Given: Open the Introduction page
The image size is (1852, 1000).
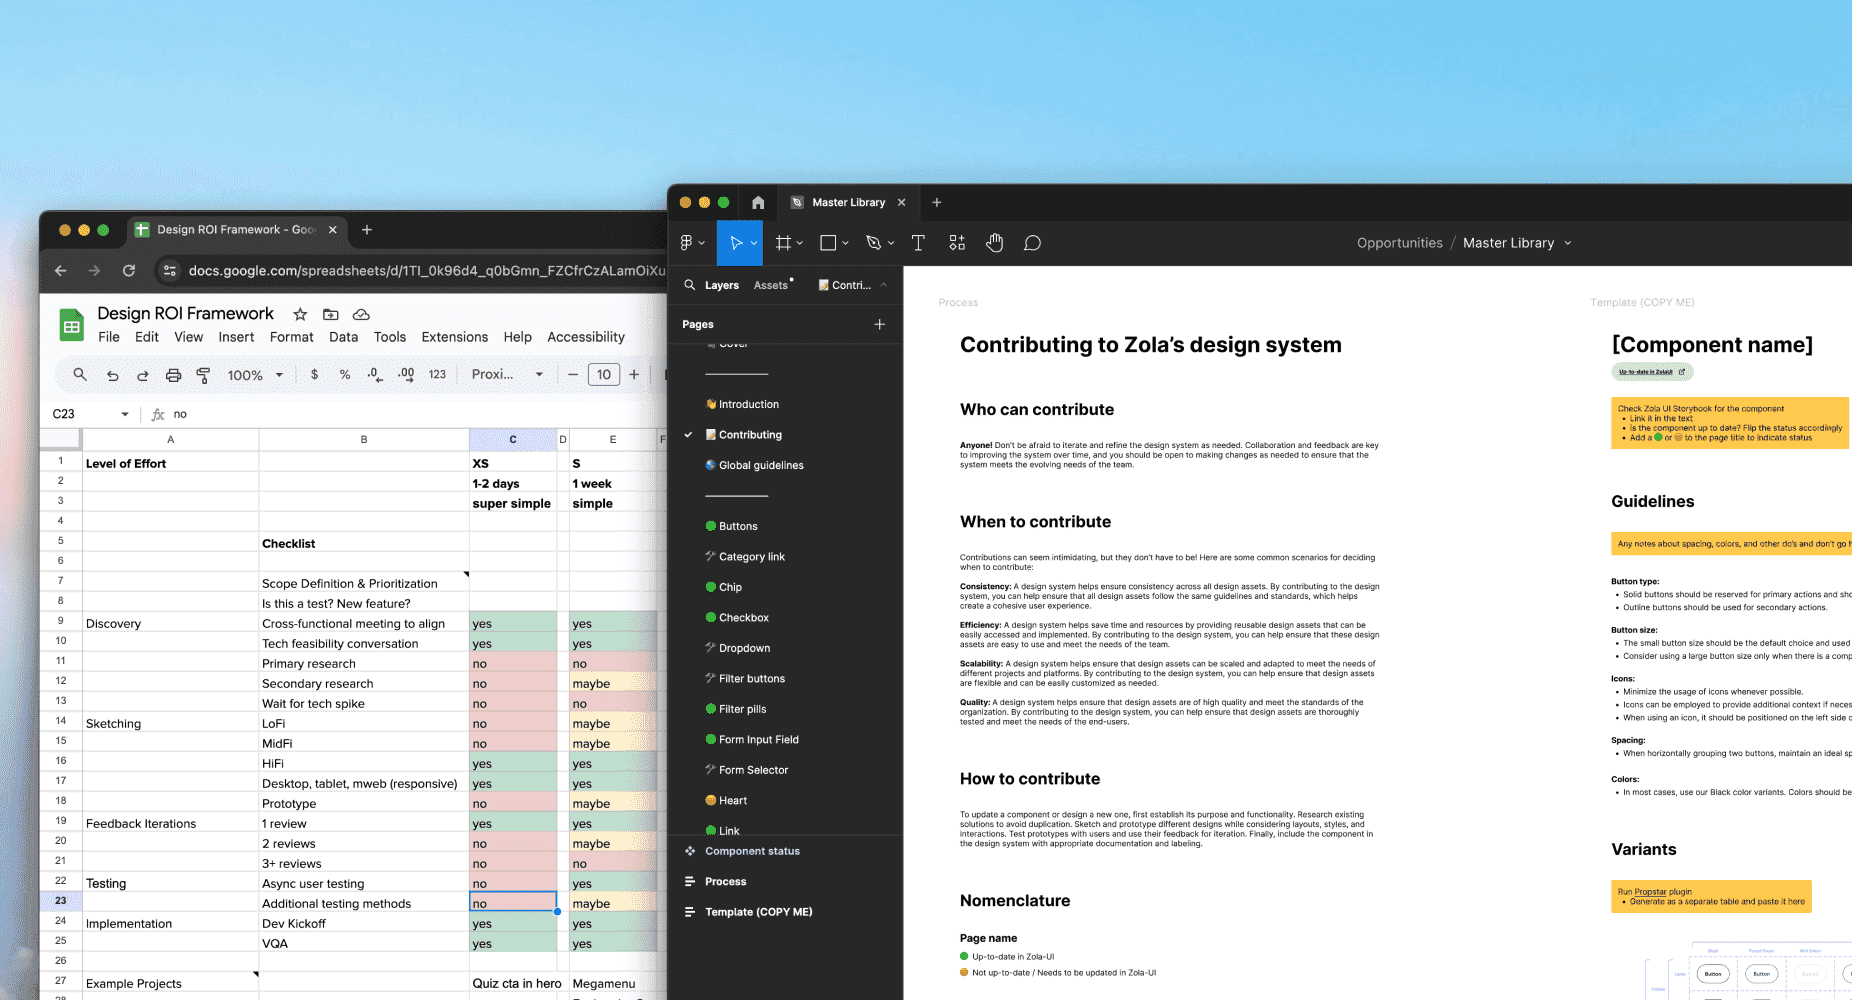Looking at the screenshot, I should [x=749, y=404].
